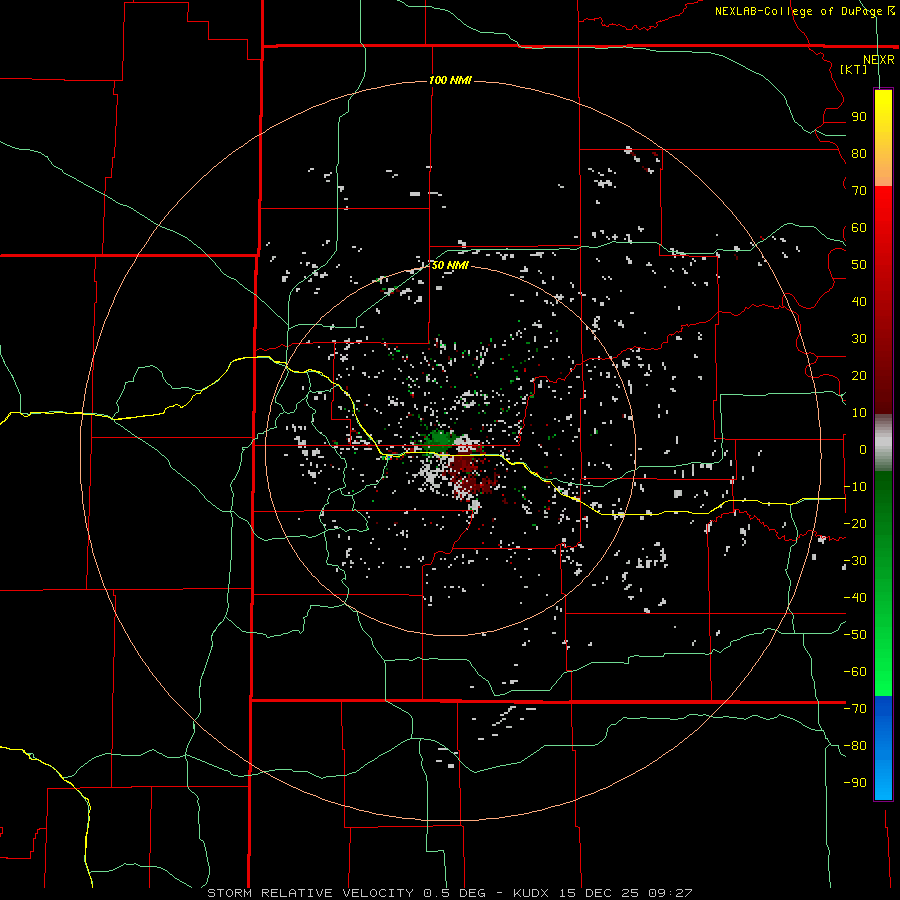Click the positive 20 scale value

(x=859, y=375)
